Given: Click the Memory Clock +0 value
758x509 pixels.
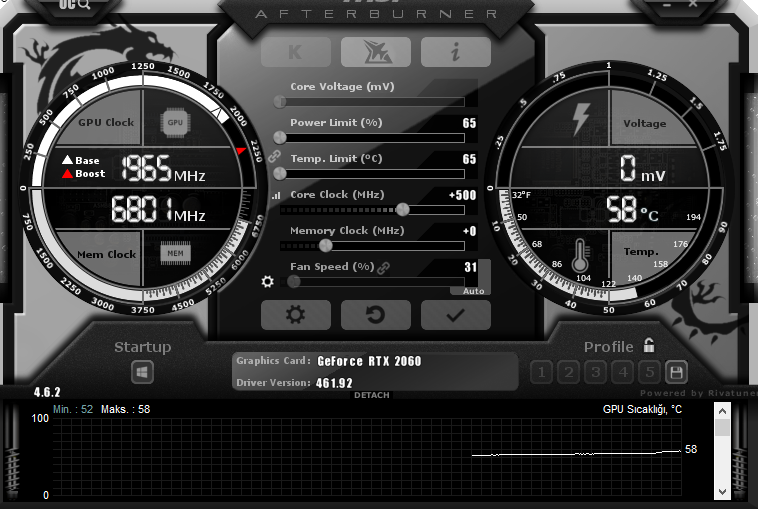Looking at the screenshot, I should (x=469, y=231).
